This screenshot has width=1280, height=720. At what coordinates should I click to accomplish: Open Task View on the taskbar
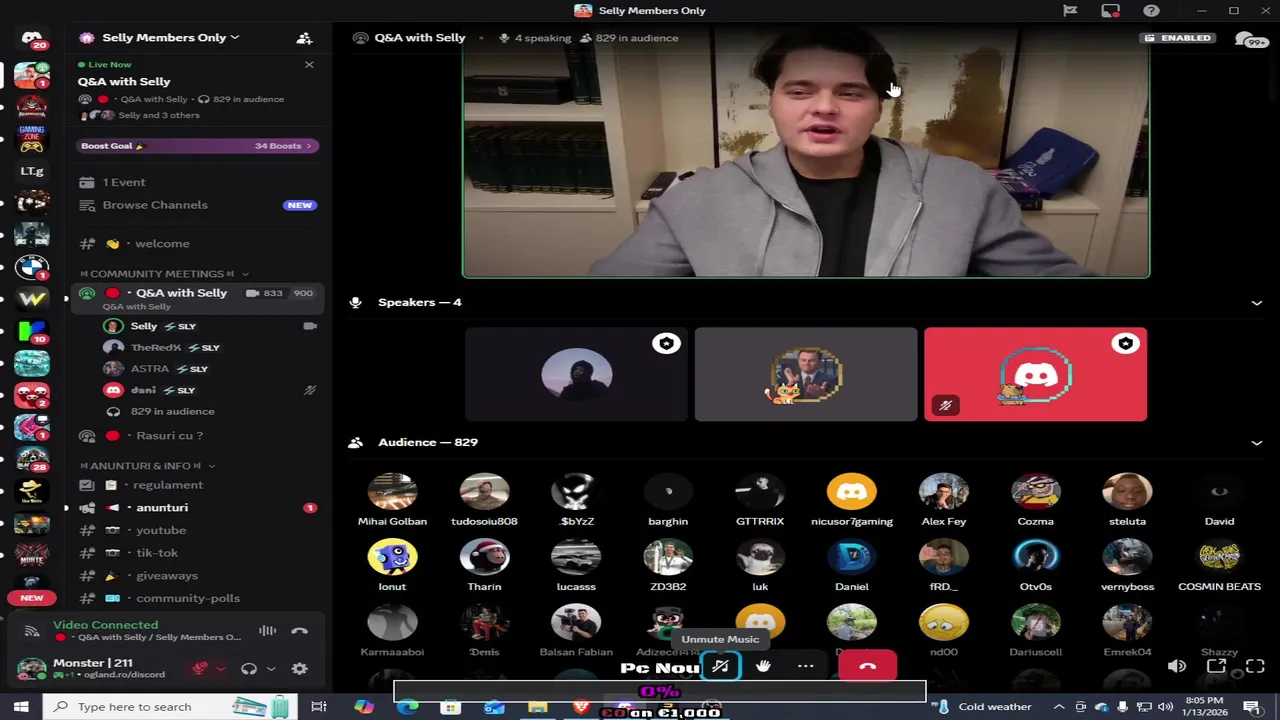(x=319, y=707)
